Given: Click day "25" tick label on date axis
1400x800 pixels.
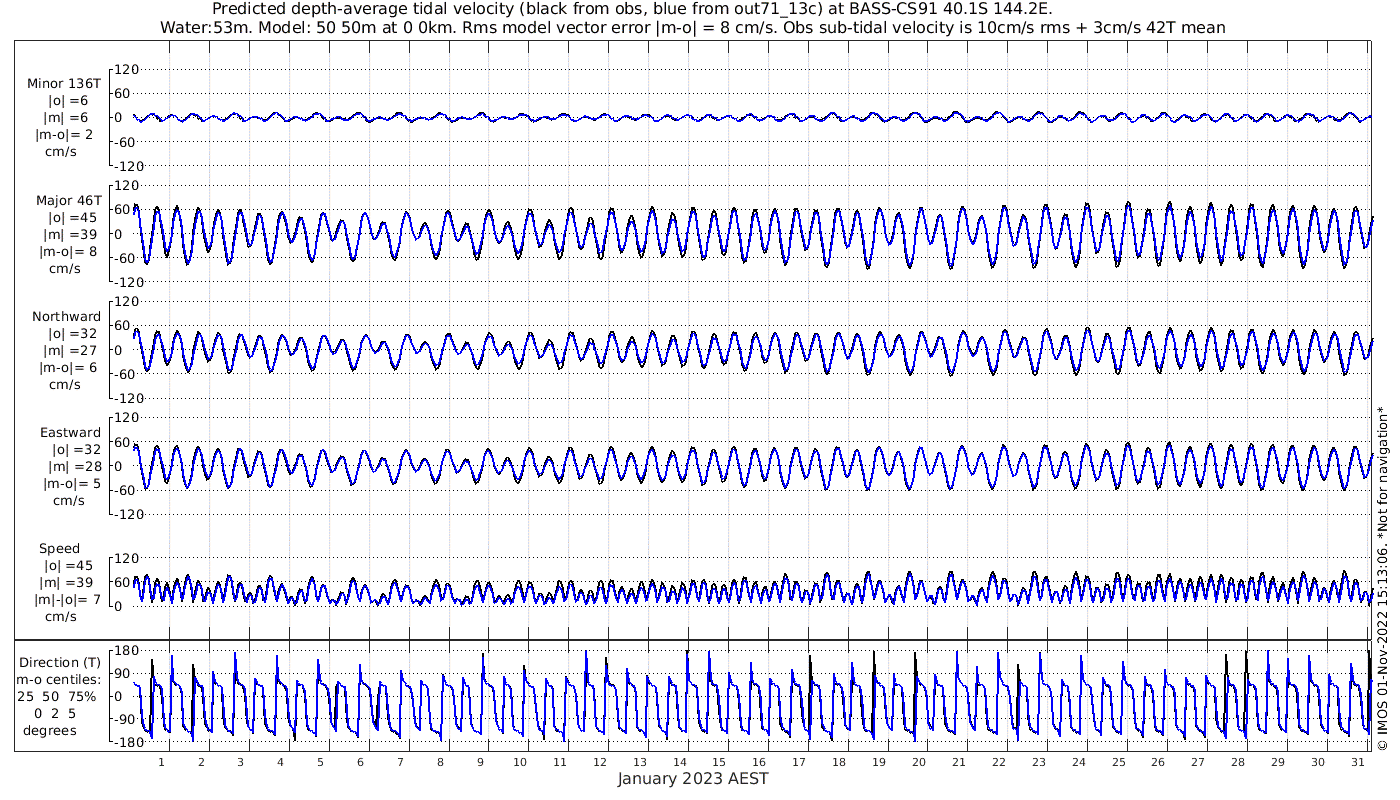Looking at the screenshot, I should [x=1118, y=763].
